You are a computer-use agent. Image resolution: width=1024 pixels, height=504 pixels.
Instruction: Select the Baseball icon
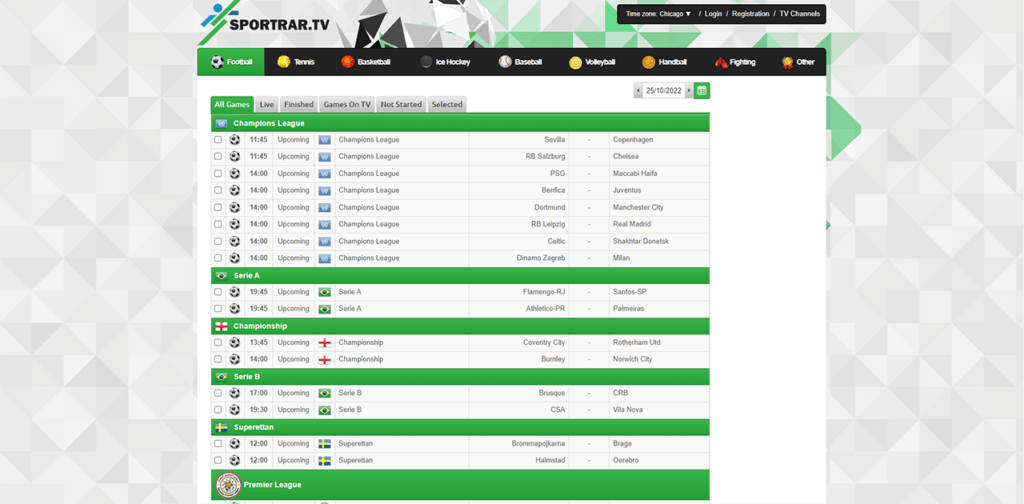coord(505,62)
